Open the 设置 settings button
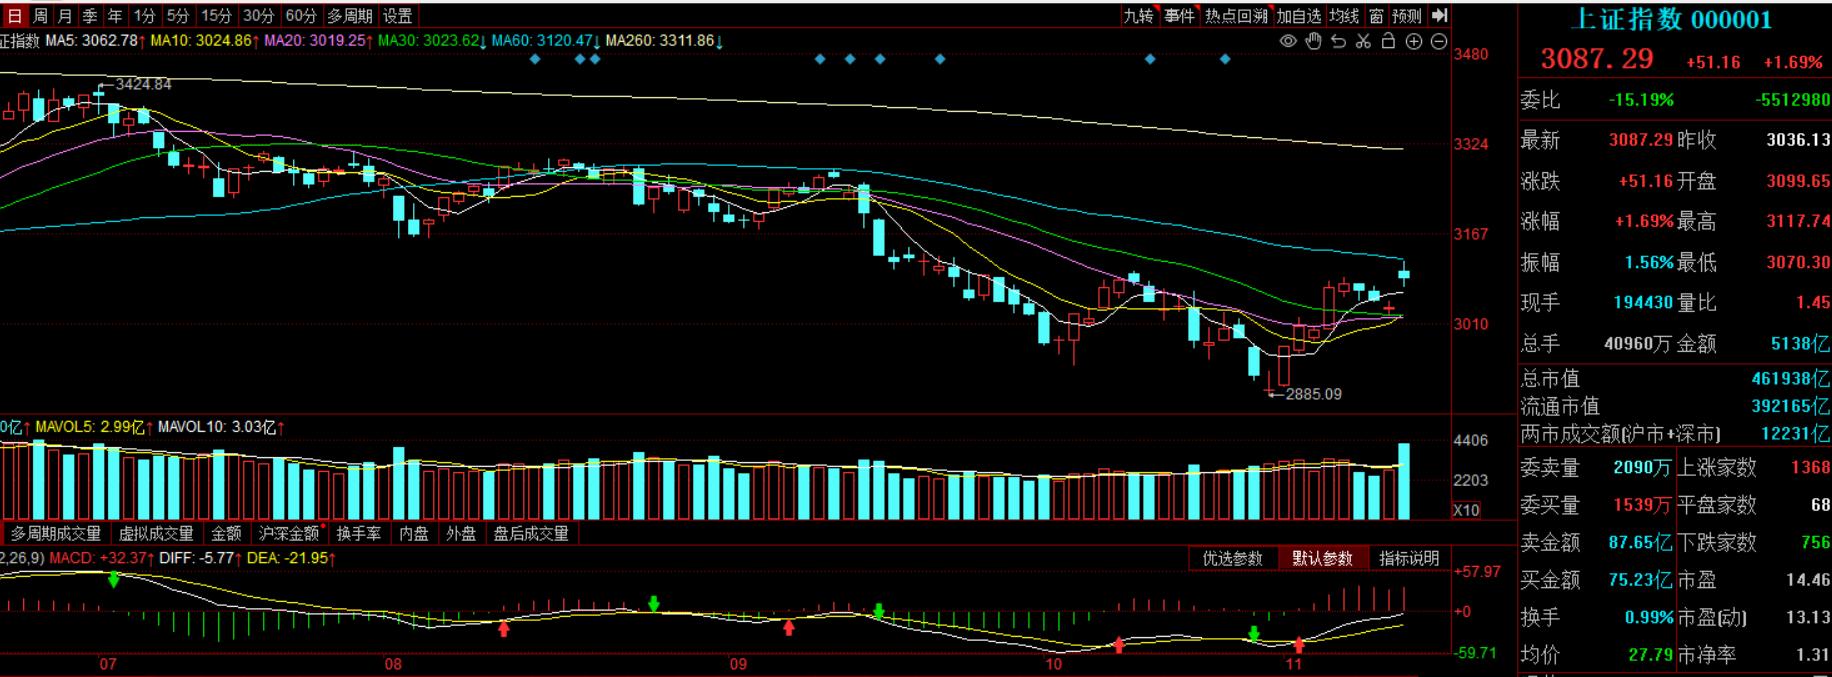The image size is (1832, 677). click(x=397, y=16)
